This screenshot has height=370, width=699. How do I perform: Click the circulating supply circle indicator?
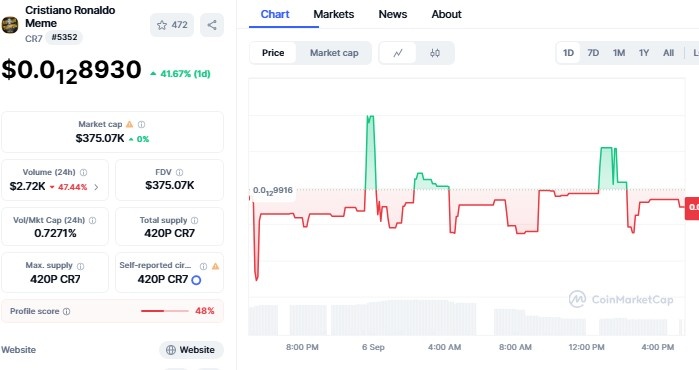click(x=196, y=280)
